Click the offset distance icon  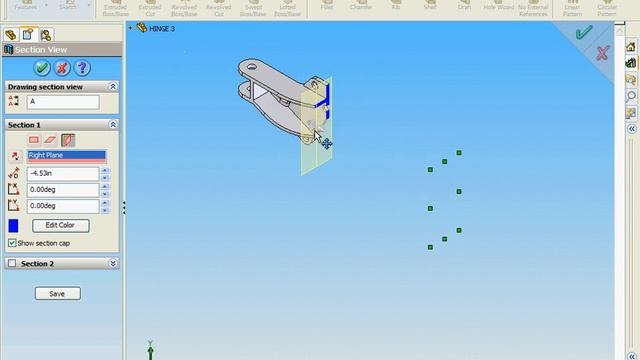pyautogui.click(x=13, y=173)
